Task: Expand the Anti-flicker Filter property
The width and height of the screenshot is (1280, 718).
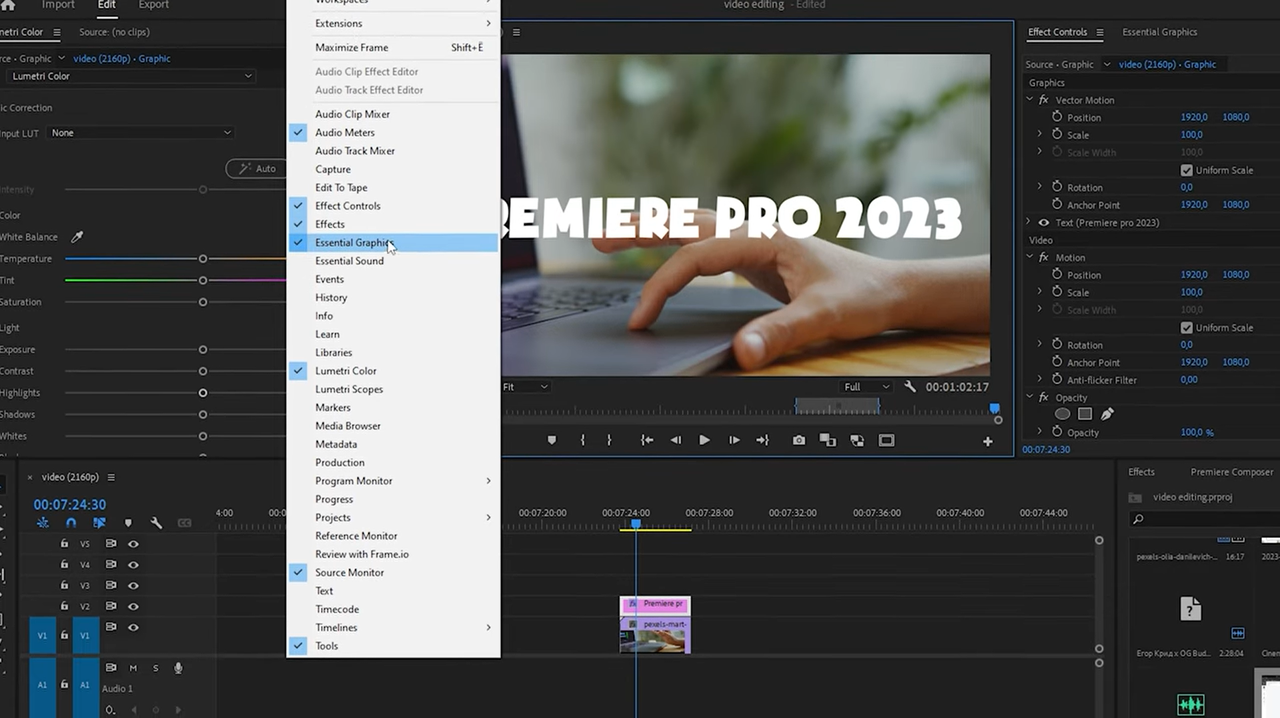Action: (x=1040, y=380)
